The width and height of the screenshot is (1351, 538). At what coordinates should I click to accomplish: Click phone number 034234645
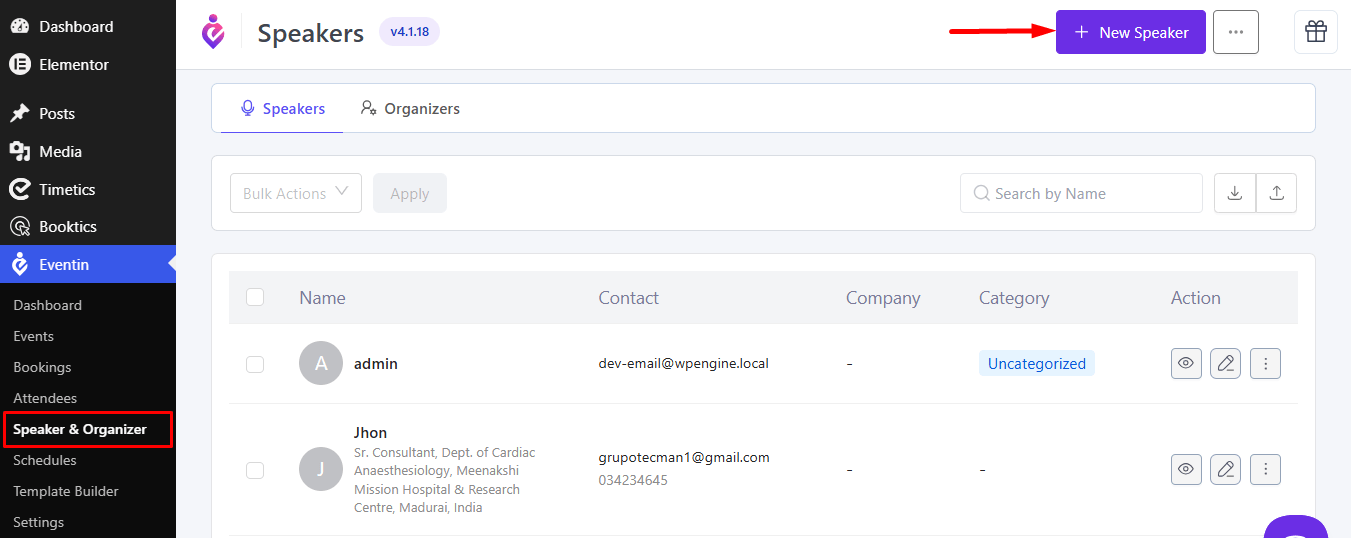[x=633, y=480]
